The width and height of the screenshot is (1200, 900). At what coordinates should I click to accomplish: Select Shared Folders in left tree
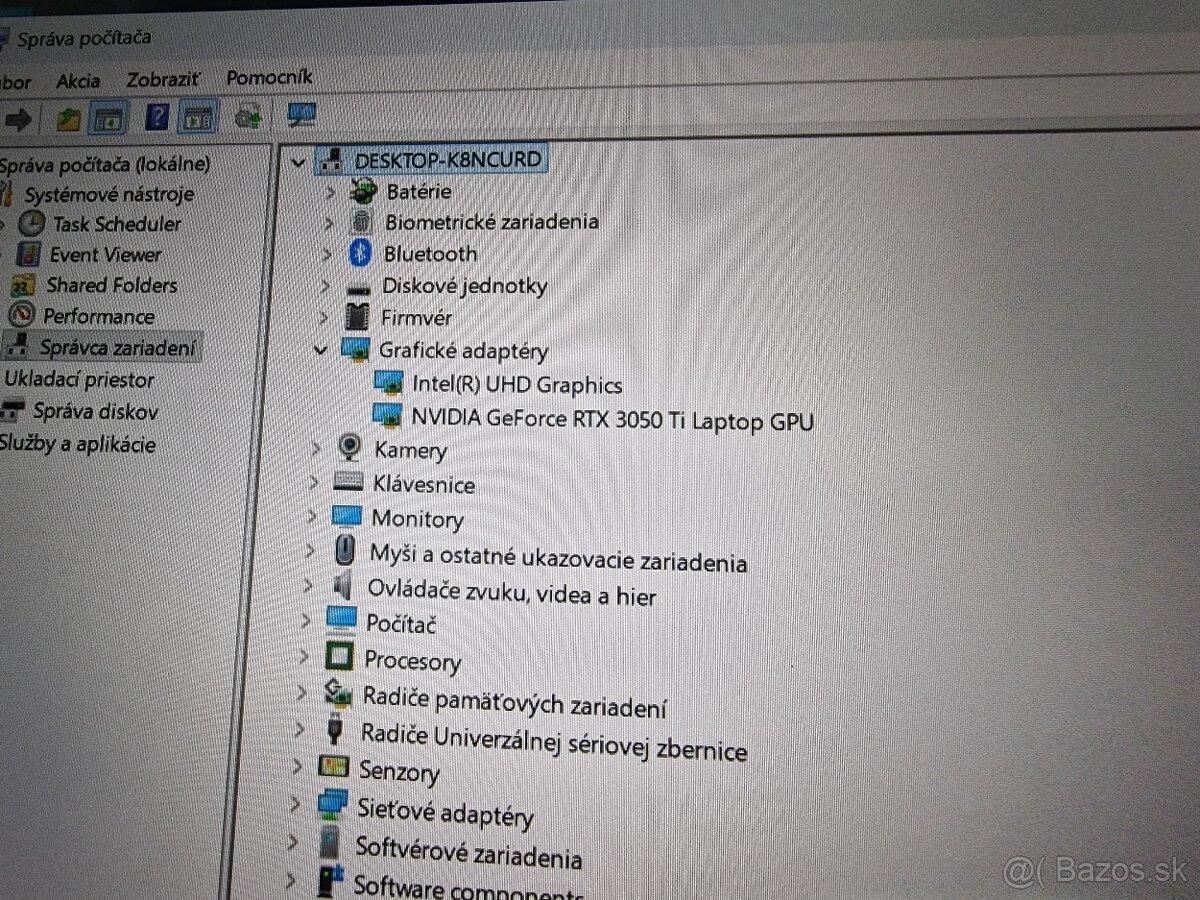tap(112, 285)
